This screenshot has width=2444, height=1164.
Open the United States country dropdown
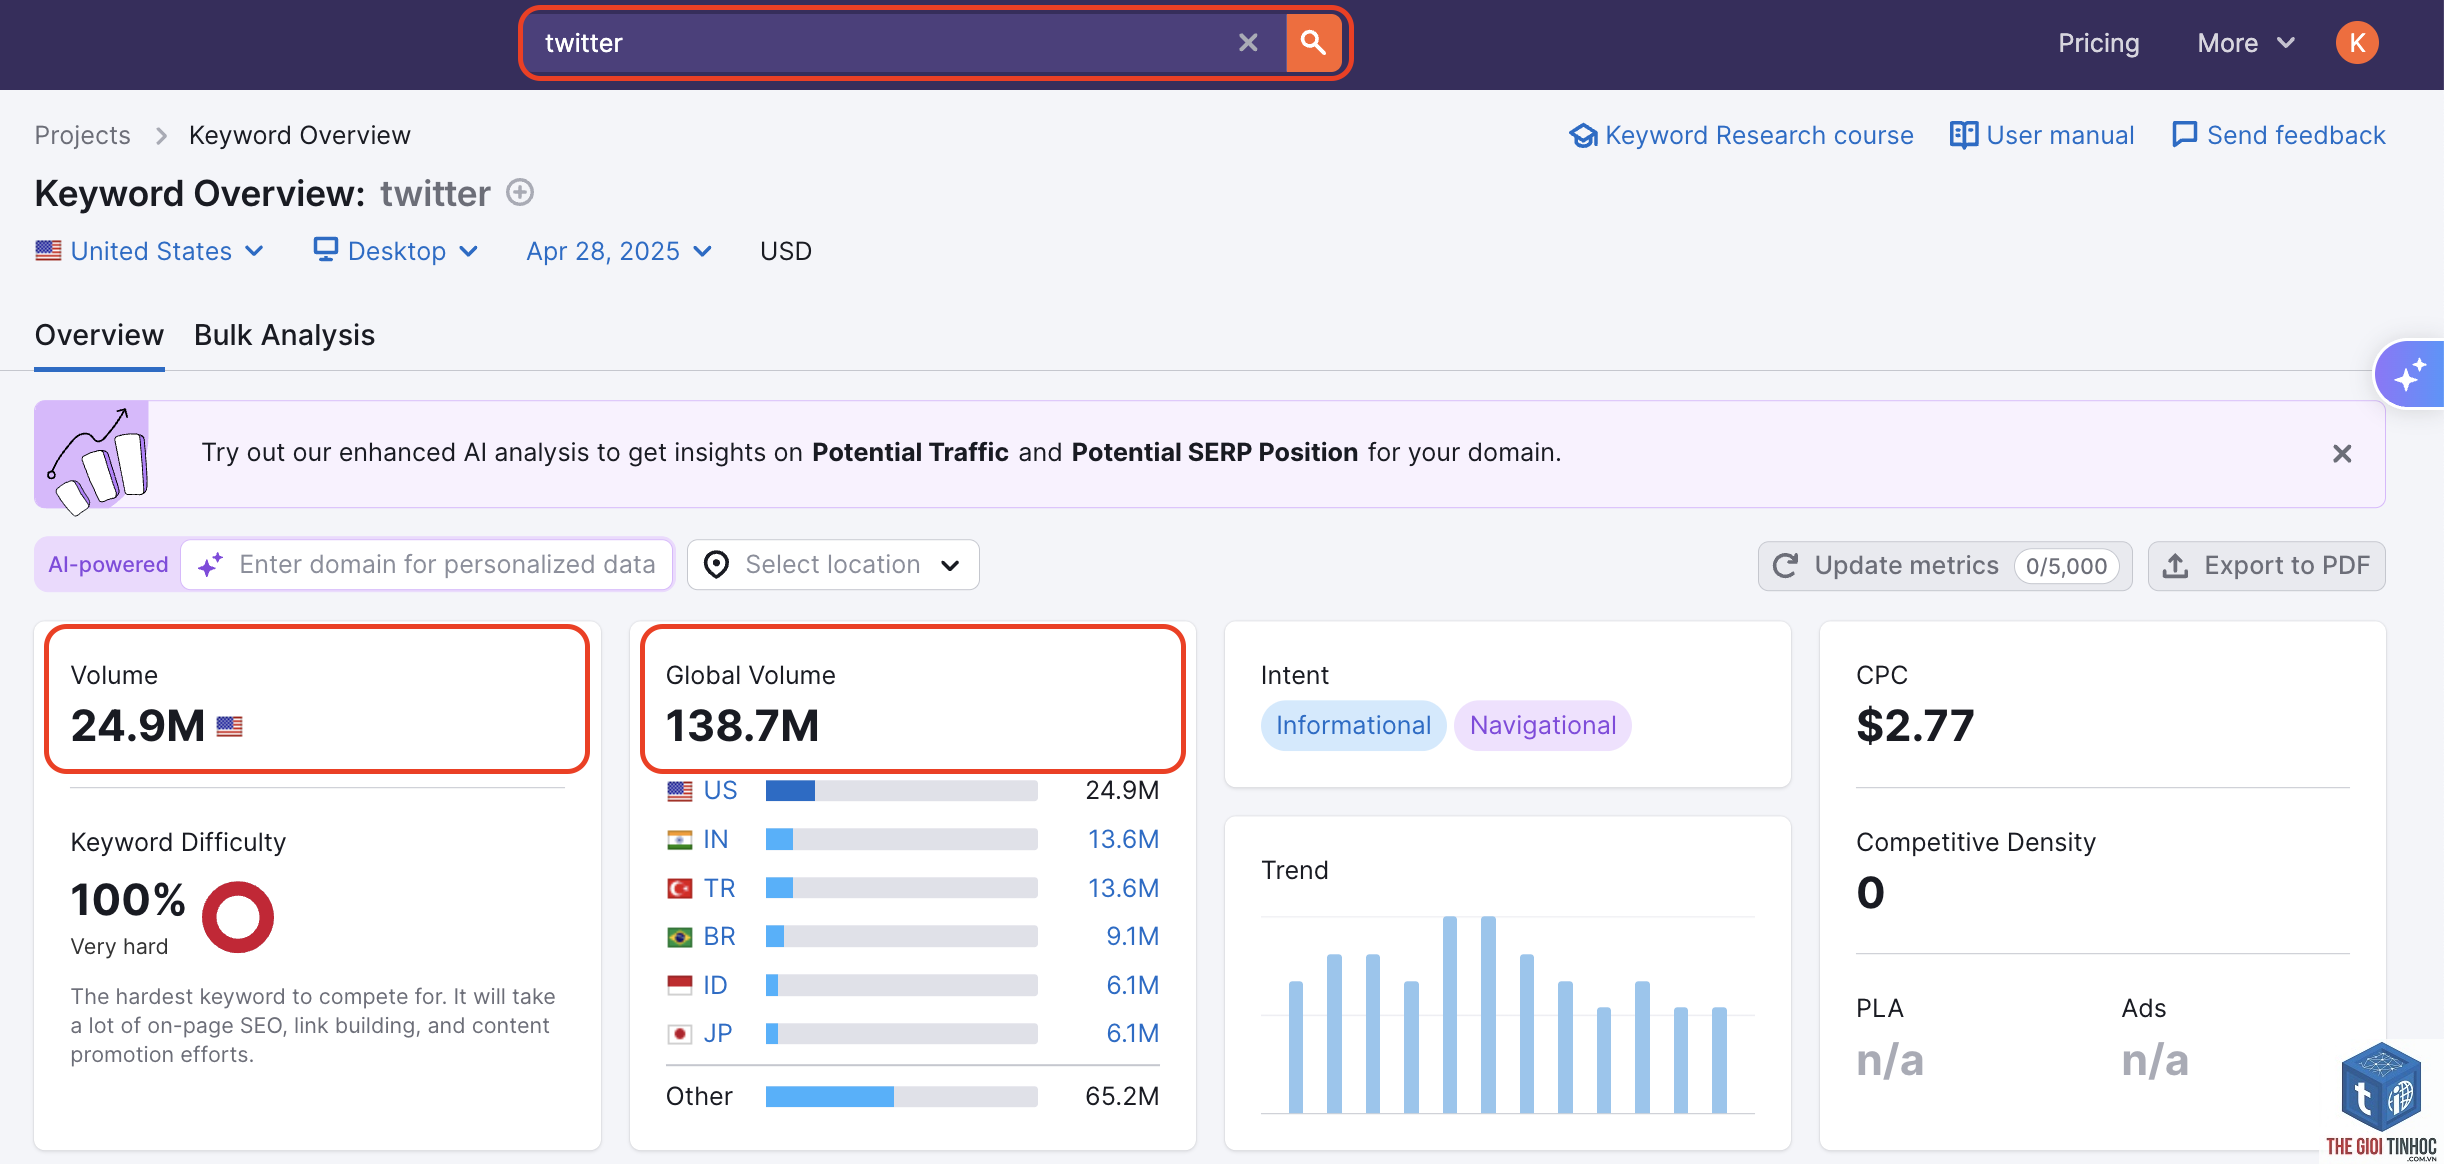coord(150,251)
